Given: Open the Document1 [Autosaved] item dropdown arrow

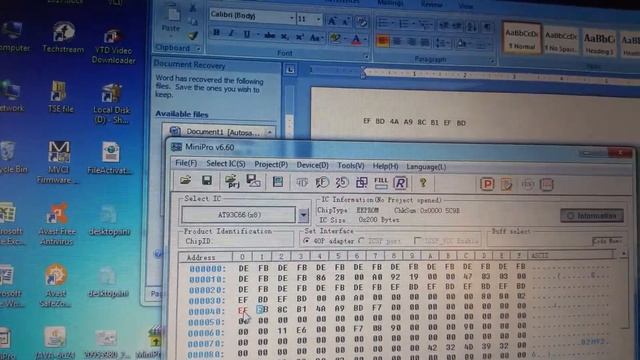Looking at the screenshot, I should (x=269, y=132).
